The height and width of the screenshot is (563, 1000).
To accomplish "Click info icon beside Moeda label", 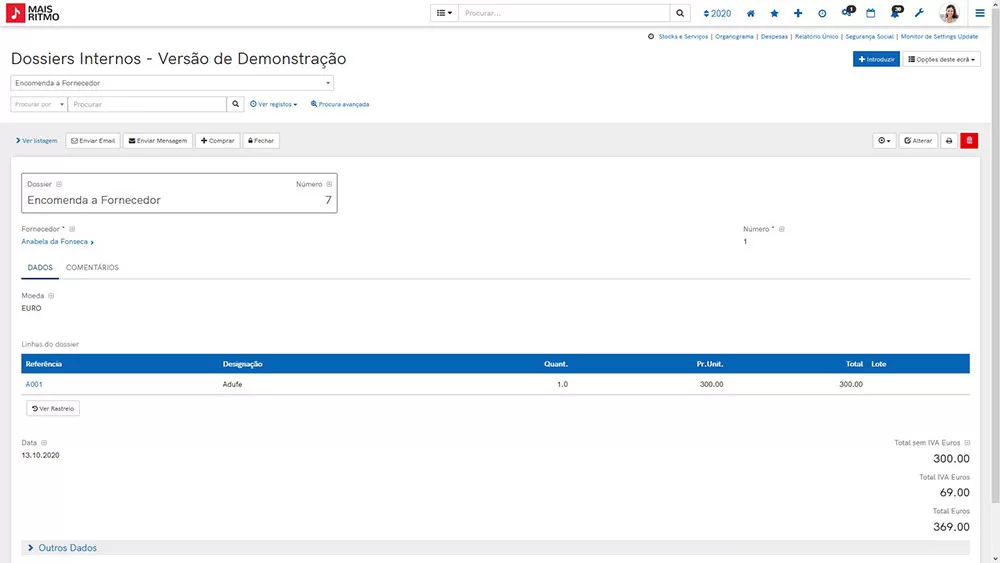I will tap(51, 296).
